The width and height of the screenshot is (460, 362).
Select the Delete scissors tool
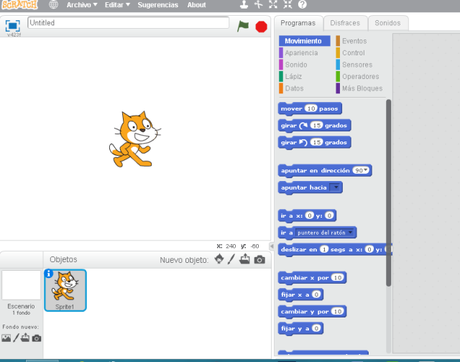coord(258,4)
